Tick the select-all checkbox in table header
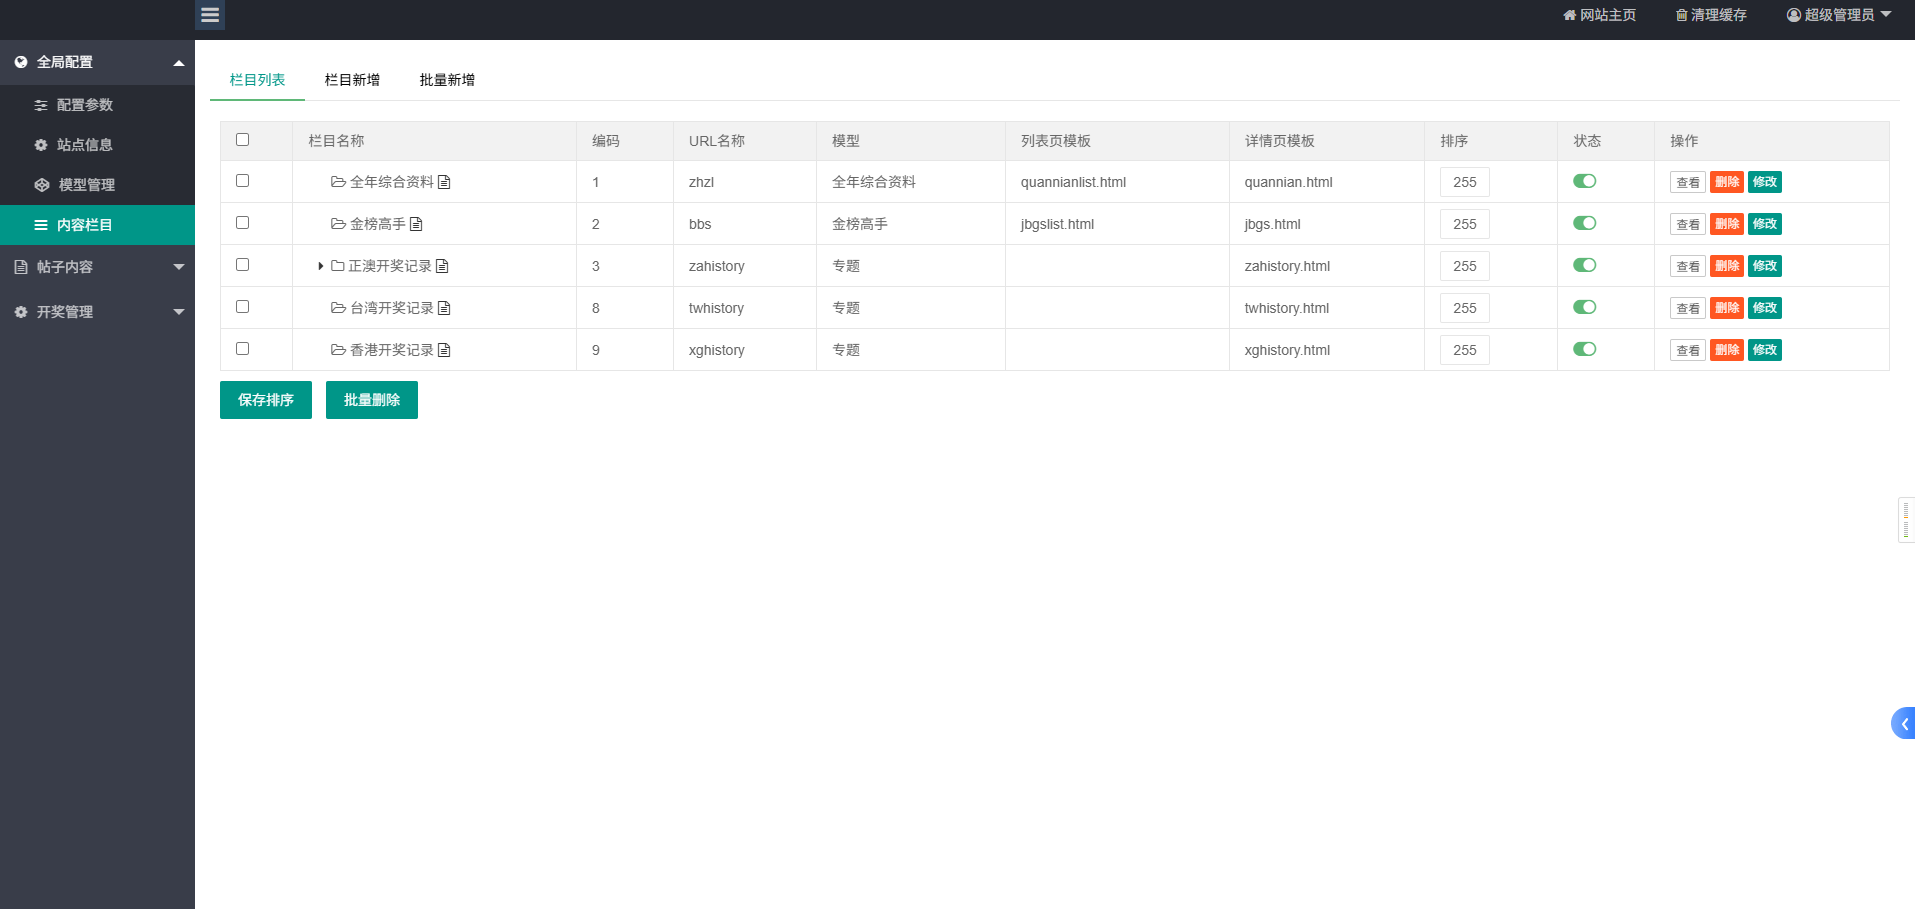The height and width of the screenshot is (909, 1915). pos(242,140)
